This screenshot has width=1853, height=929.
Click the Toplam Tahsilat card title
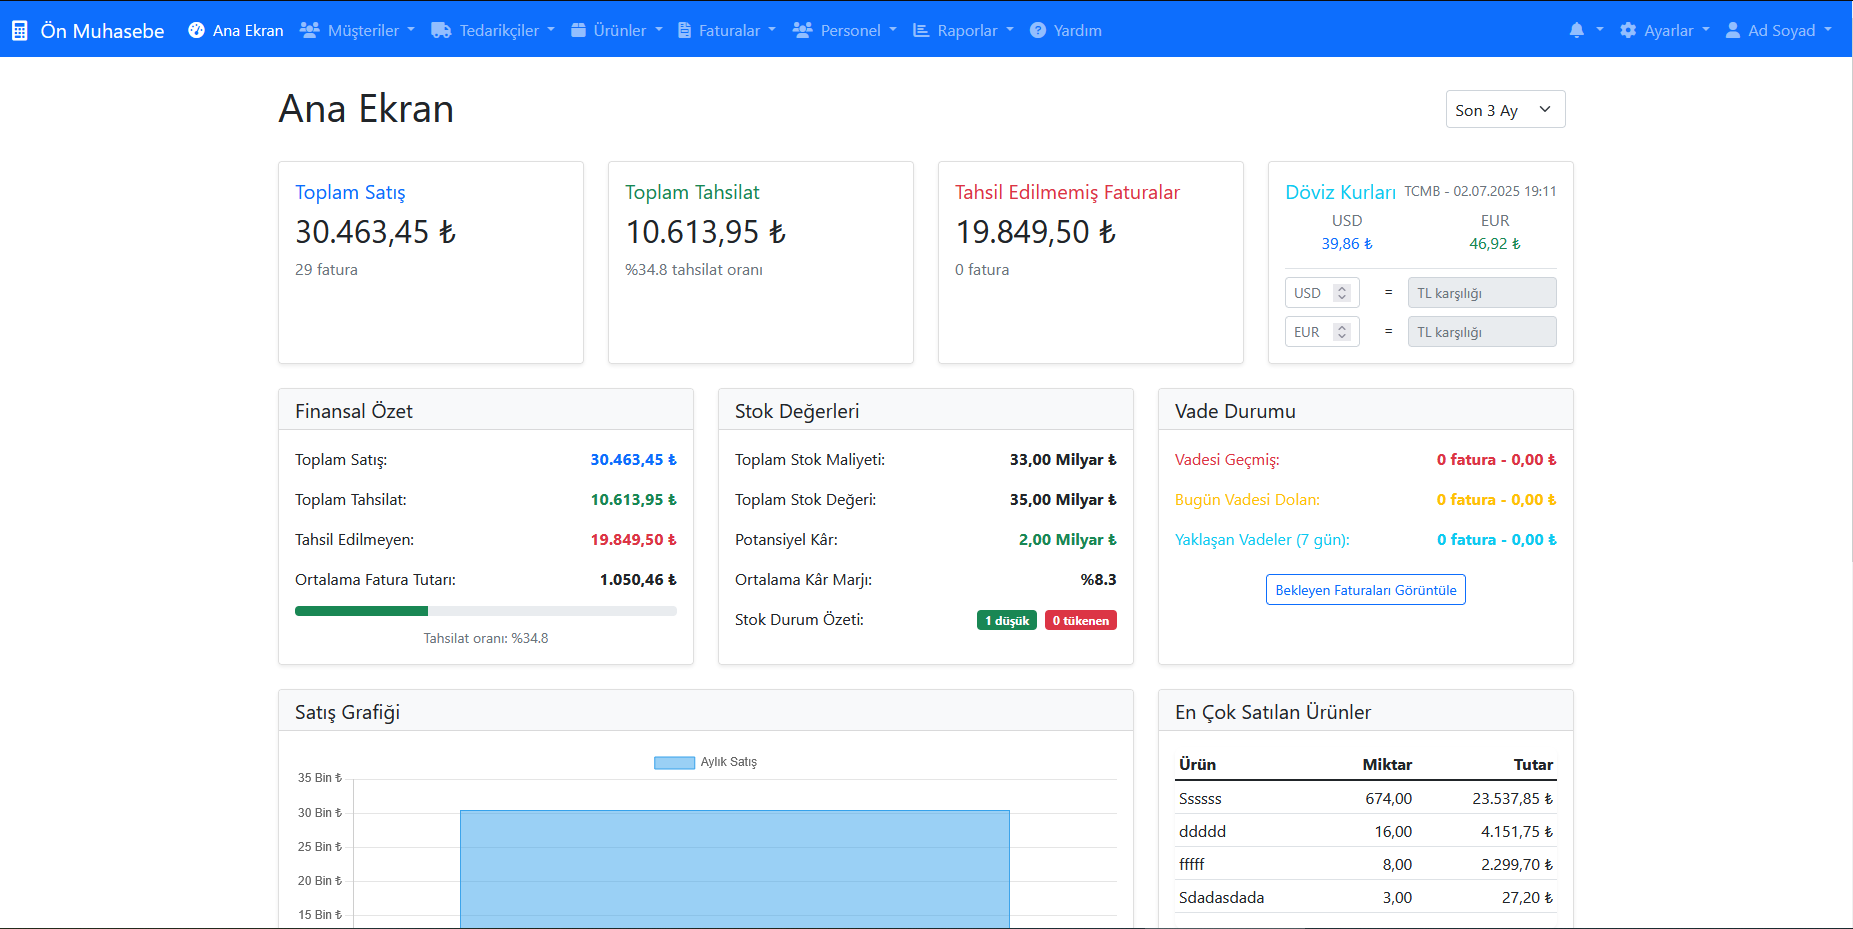coord(692,192)
